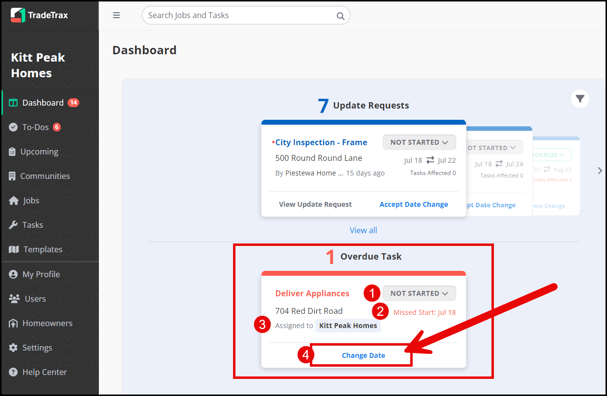Click Kitt Peak Homes assignee tag
Viewport: 607px width, 396px height.
[348, 326]
